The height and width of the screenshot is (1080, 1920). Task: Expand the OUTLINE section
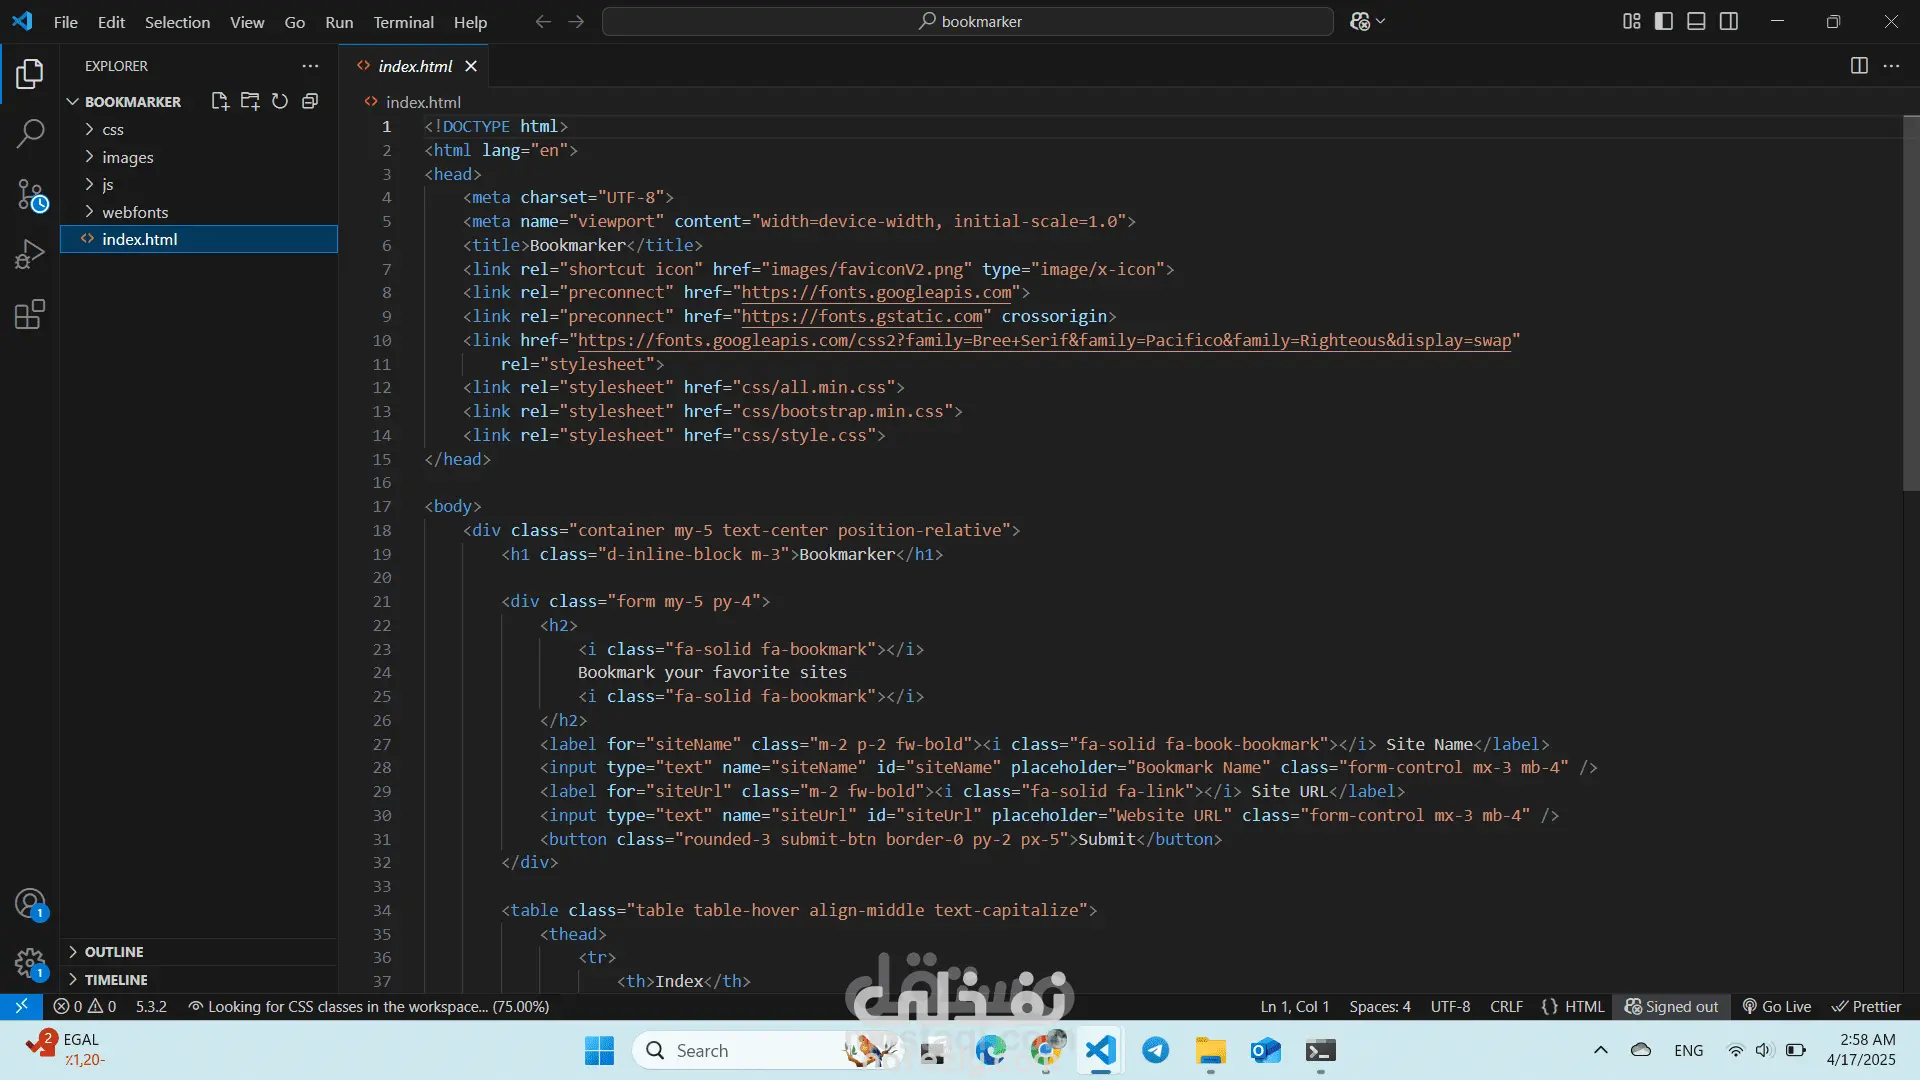[114, 952]
